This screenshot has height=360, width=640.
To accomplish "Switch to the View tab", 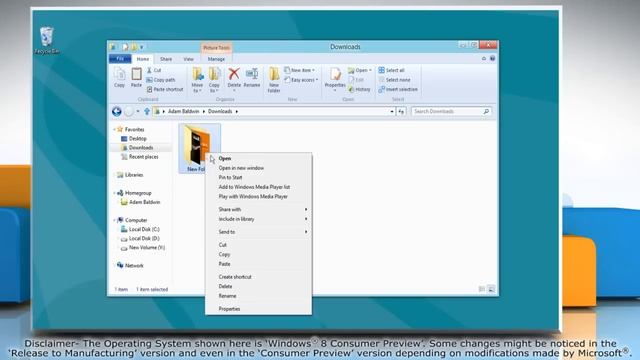I will tap(189, 59).
